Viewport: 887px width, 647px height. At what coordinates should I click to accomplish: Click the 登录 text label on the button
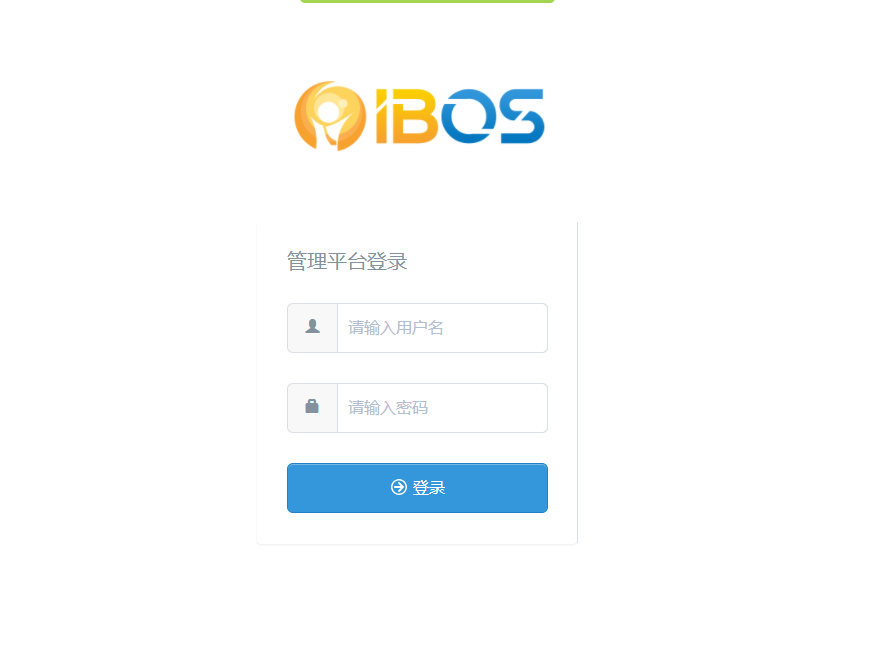pos(429,488)
